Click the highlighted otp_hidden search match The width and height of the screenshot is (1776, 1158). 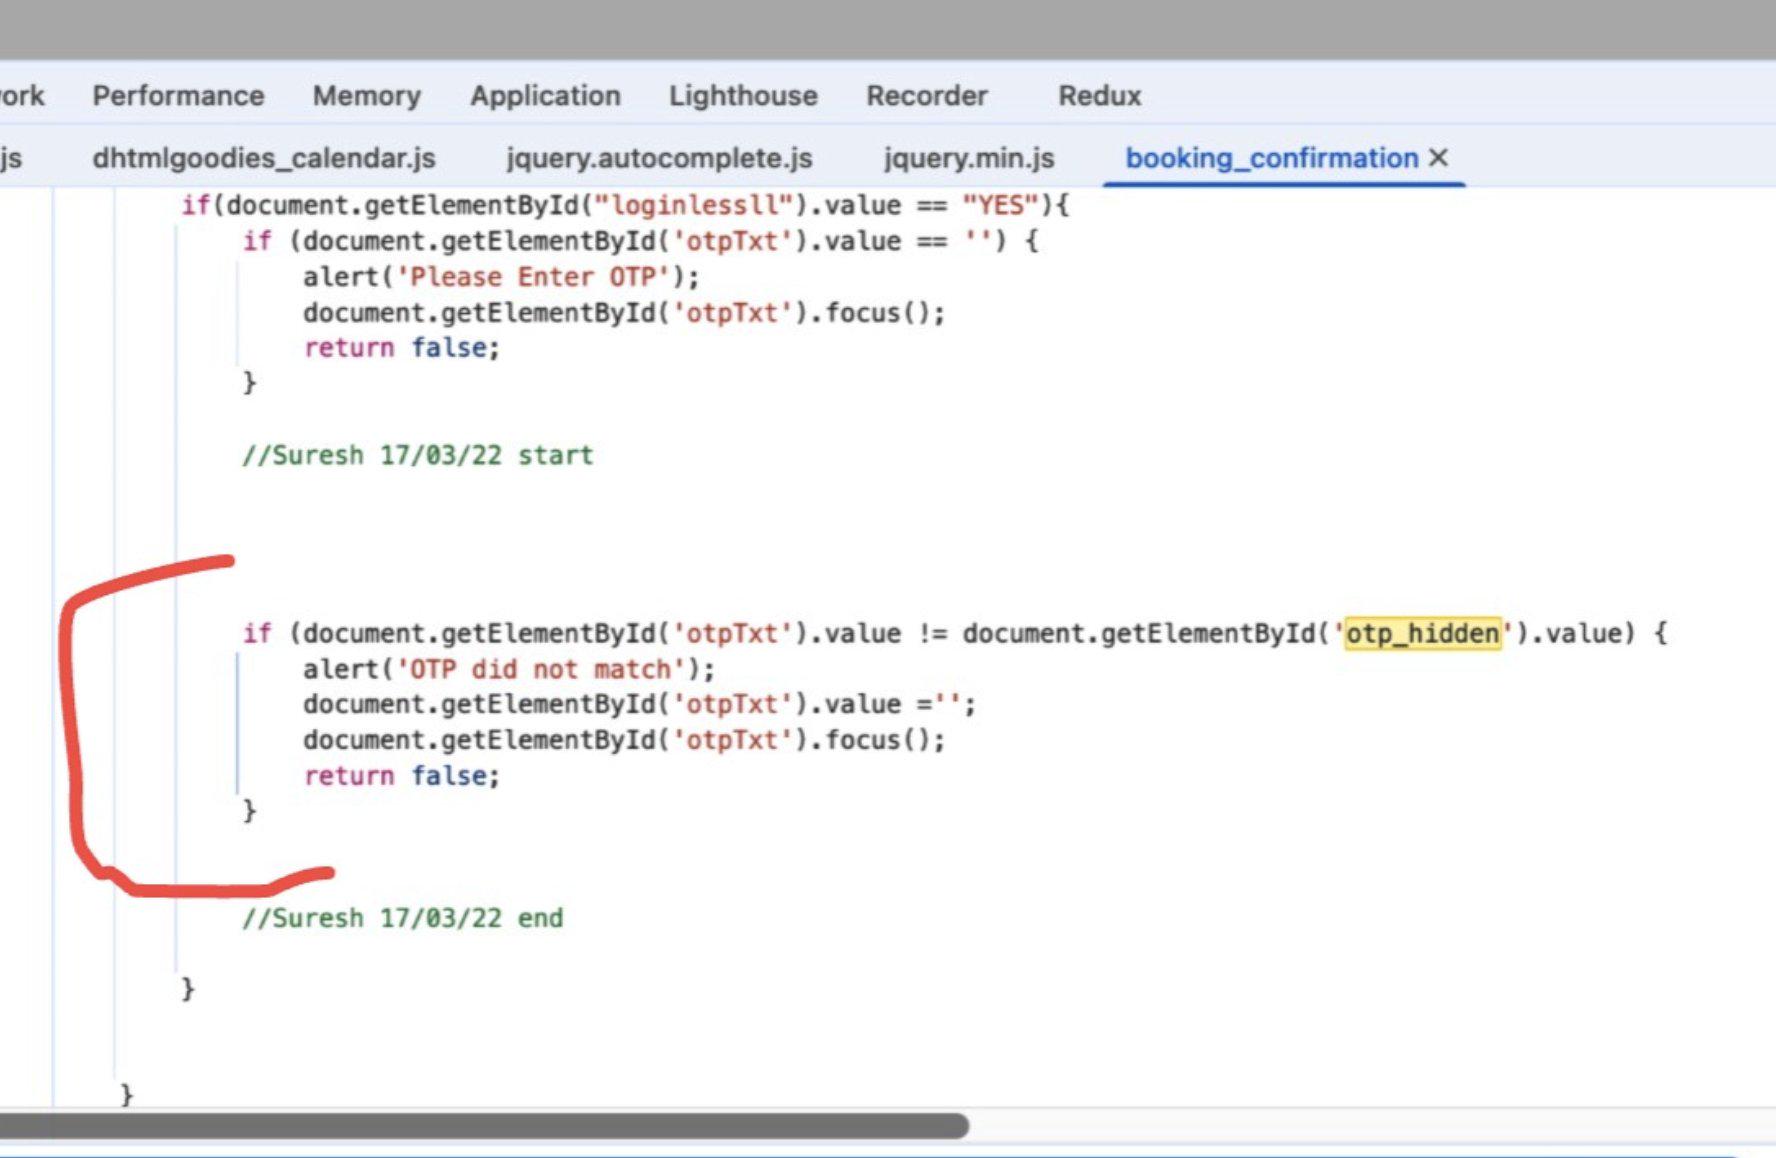[x=1422, y=633]
